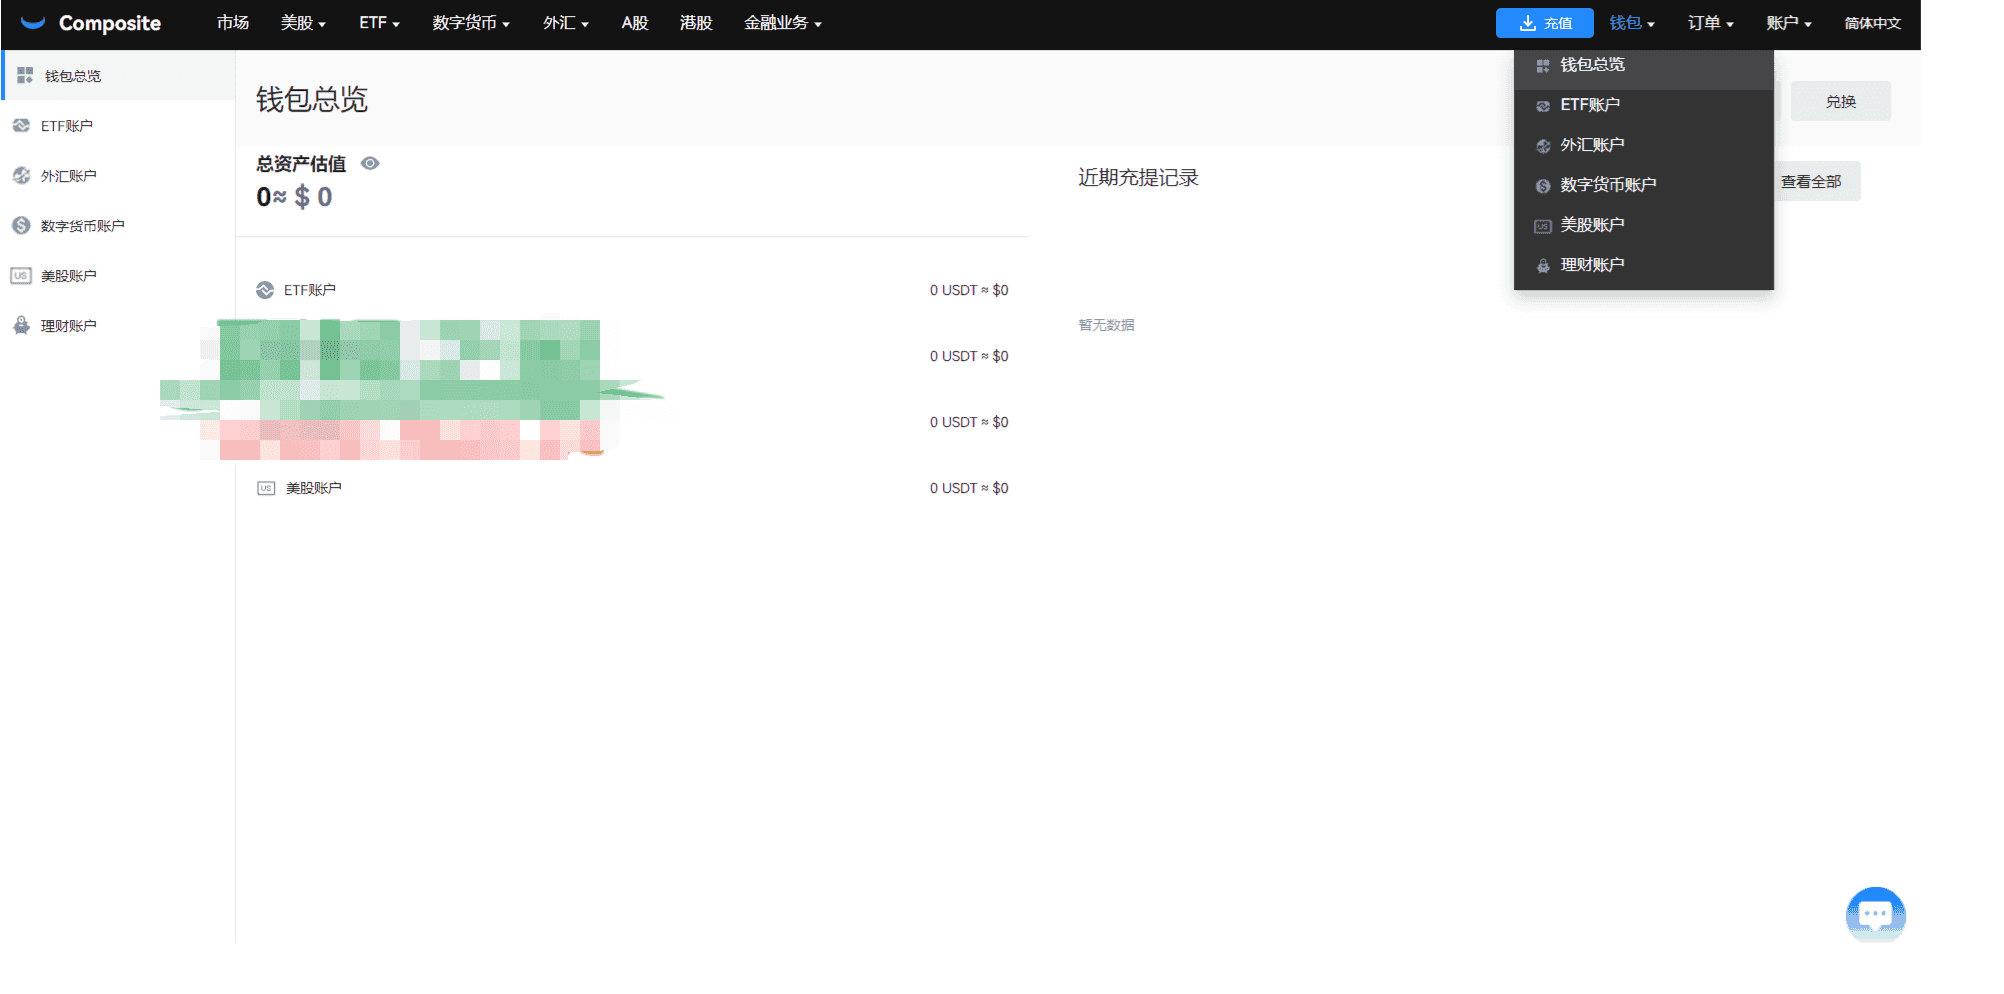Image resolution: width=2004 pixels, height=994 pixels.
Task: Open the 订单 dropdown menu
Action: coord(1710,23)
